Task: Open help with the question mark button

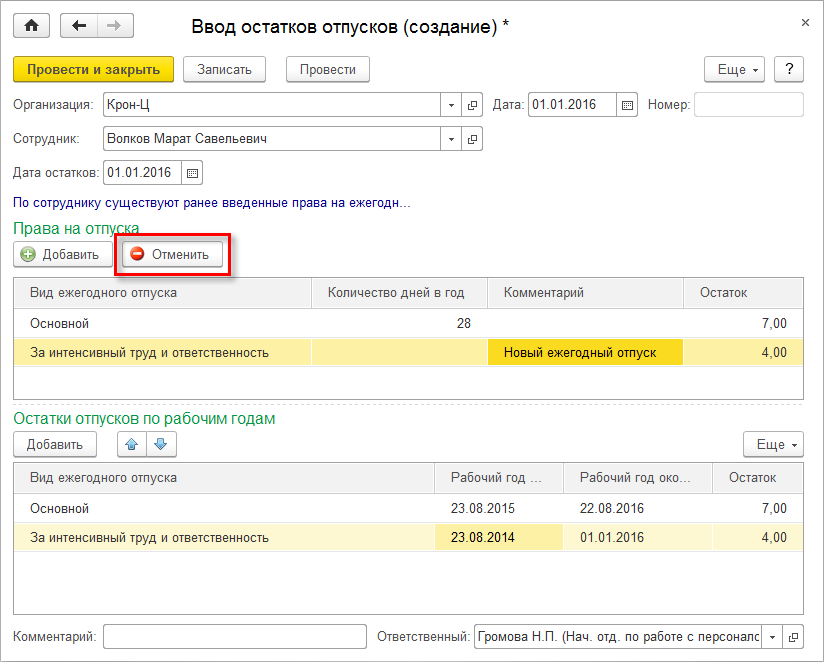Action: coord(790,69)
